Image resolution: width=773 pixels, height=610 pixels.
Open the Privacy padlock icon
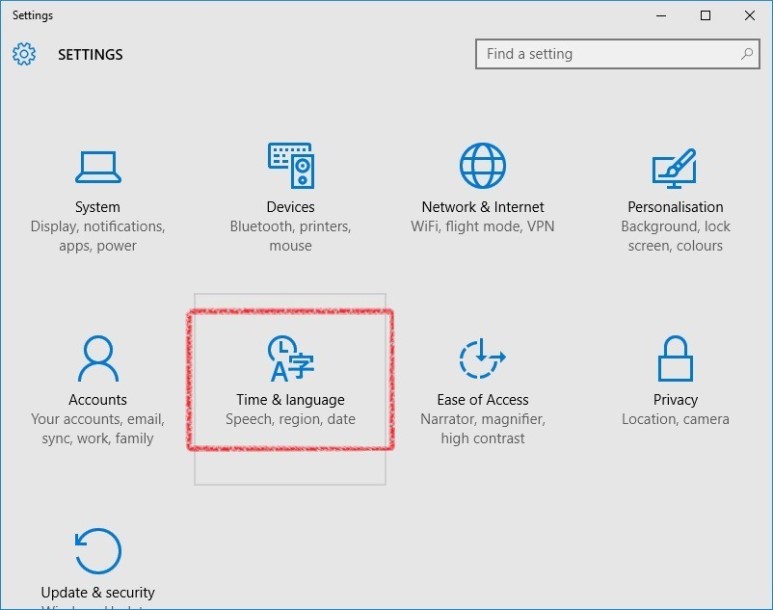point(675,359)
